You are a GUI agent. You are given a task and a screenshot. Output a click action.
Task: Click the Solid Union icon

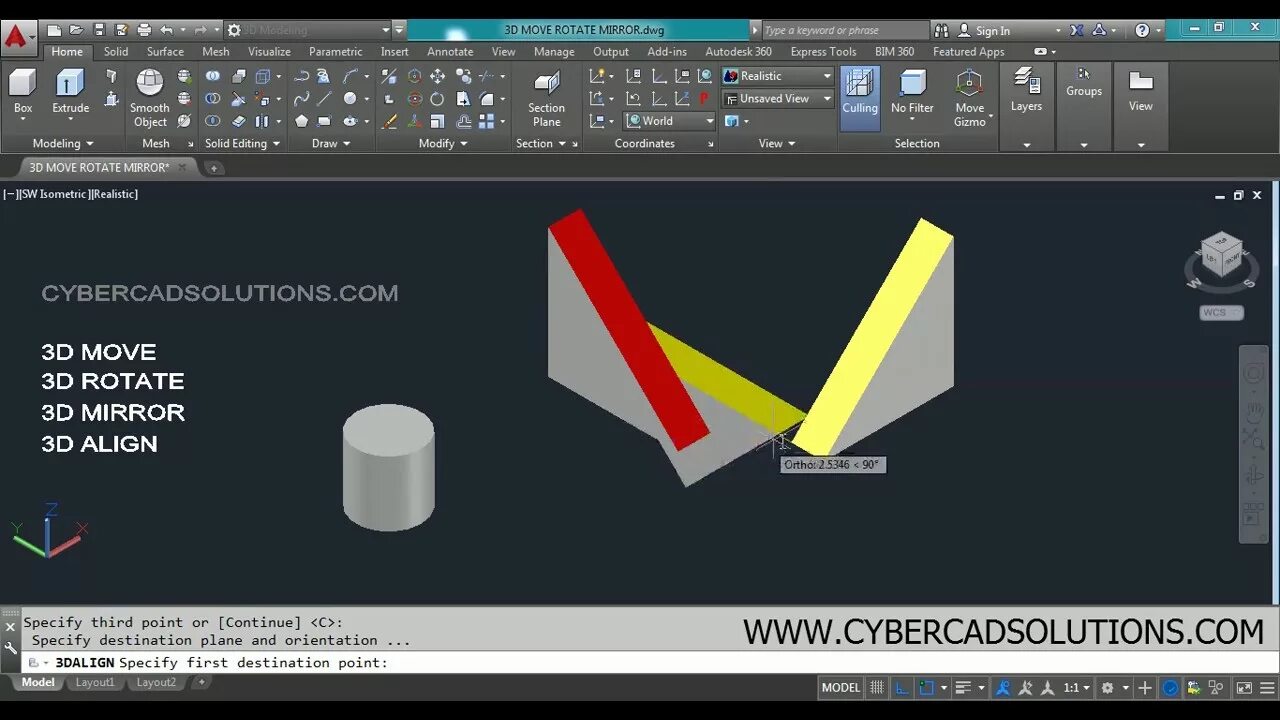point(213,76)
